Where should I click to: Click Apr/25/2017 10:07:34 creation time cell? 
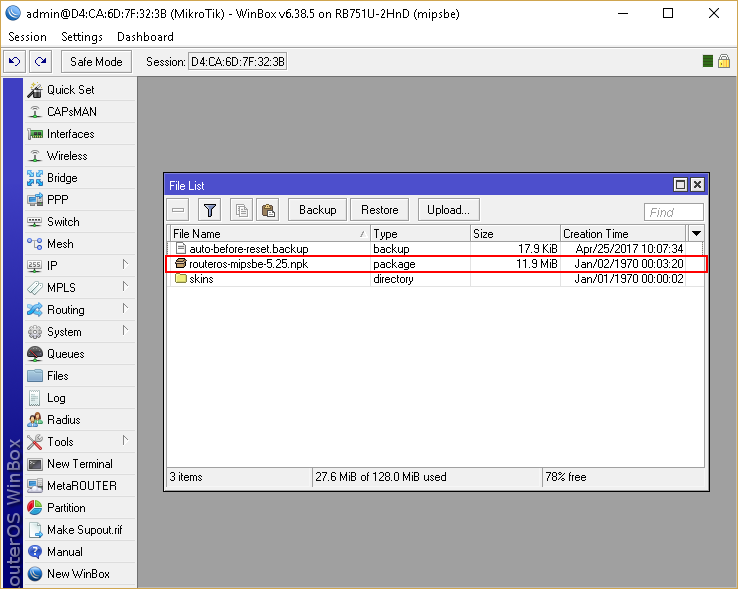tap(629, 249)
